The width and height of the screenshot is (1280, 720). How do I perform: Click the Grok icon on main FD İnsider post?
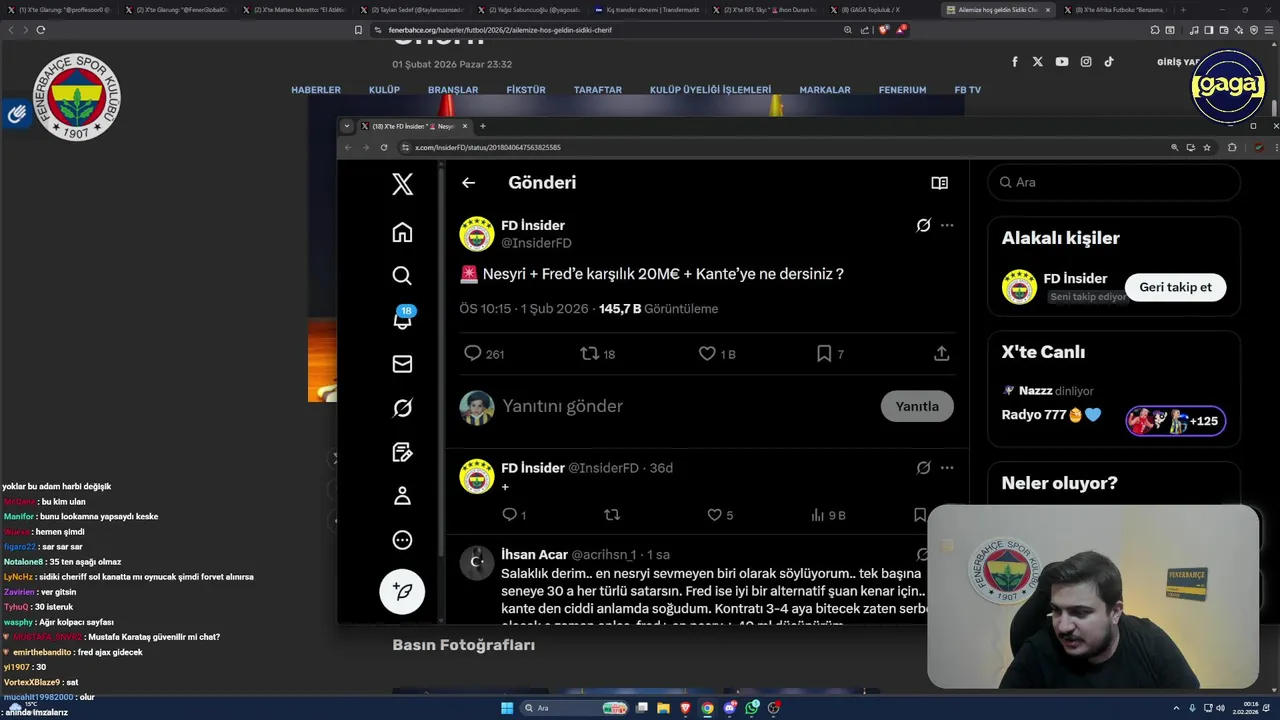coord(923,225)
